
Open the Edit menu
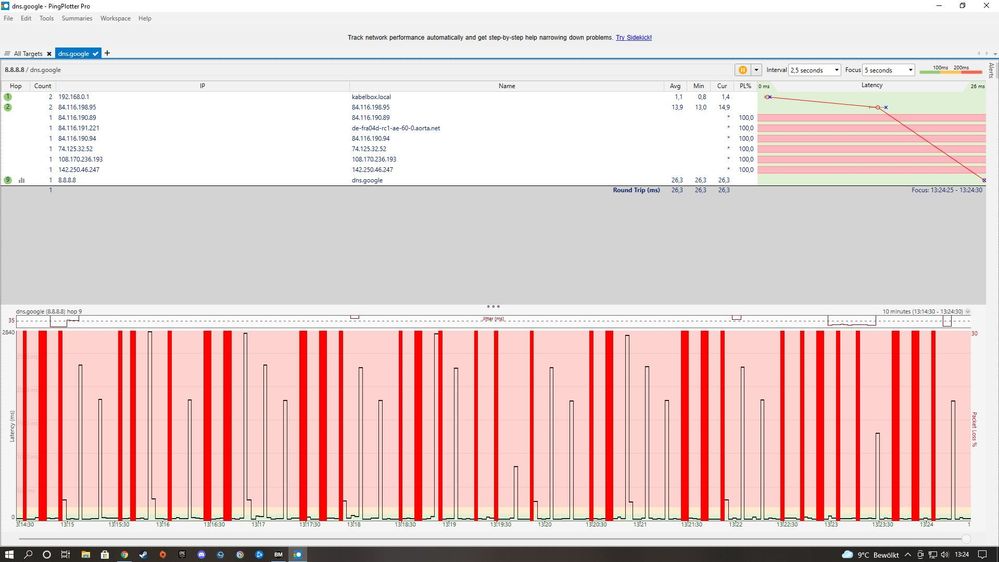pos(25,18)
